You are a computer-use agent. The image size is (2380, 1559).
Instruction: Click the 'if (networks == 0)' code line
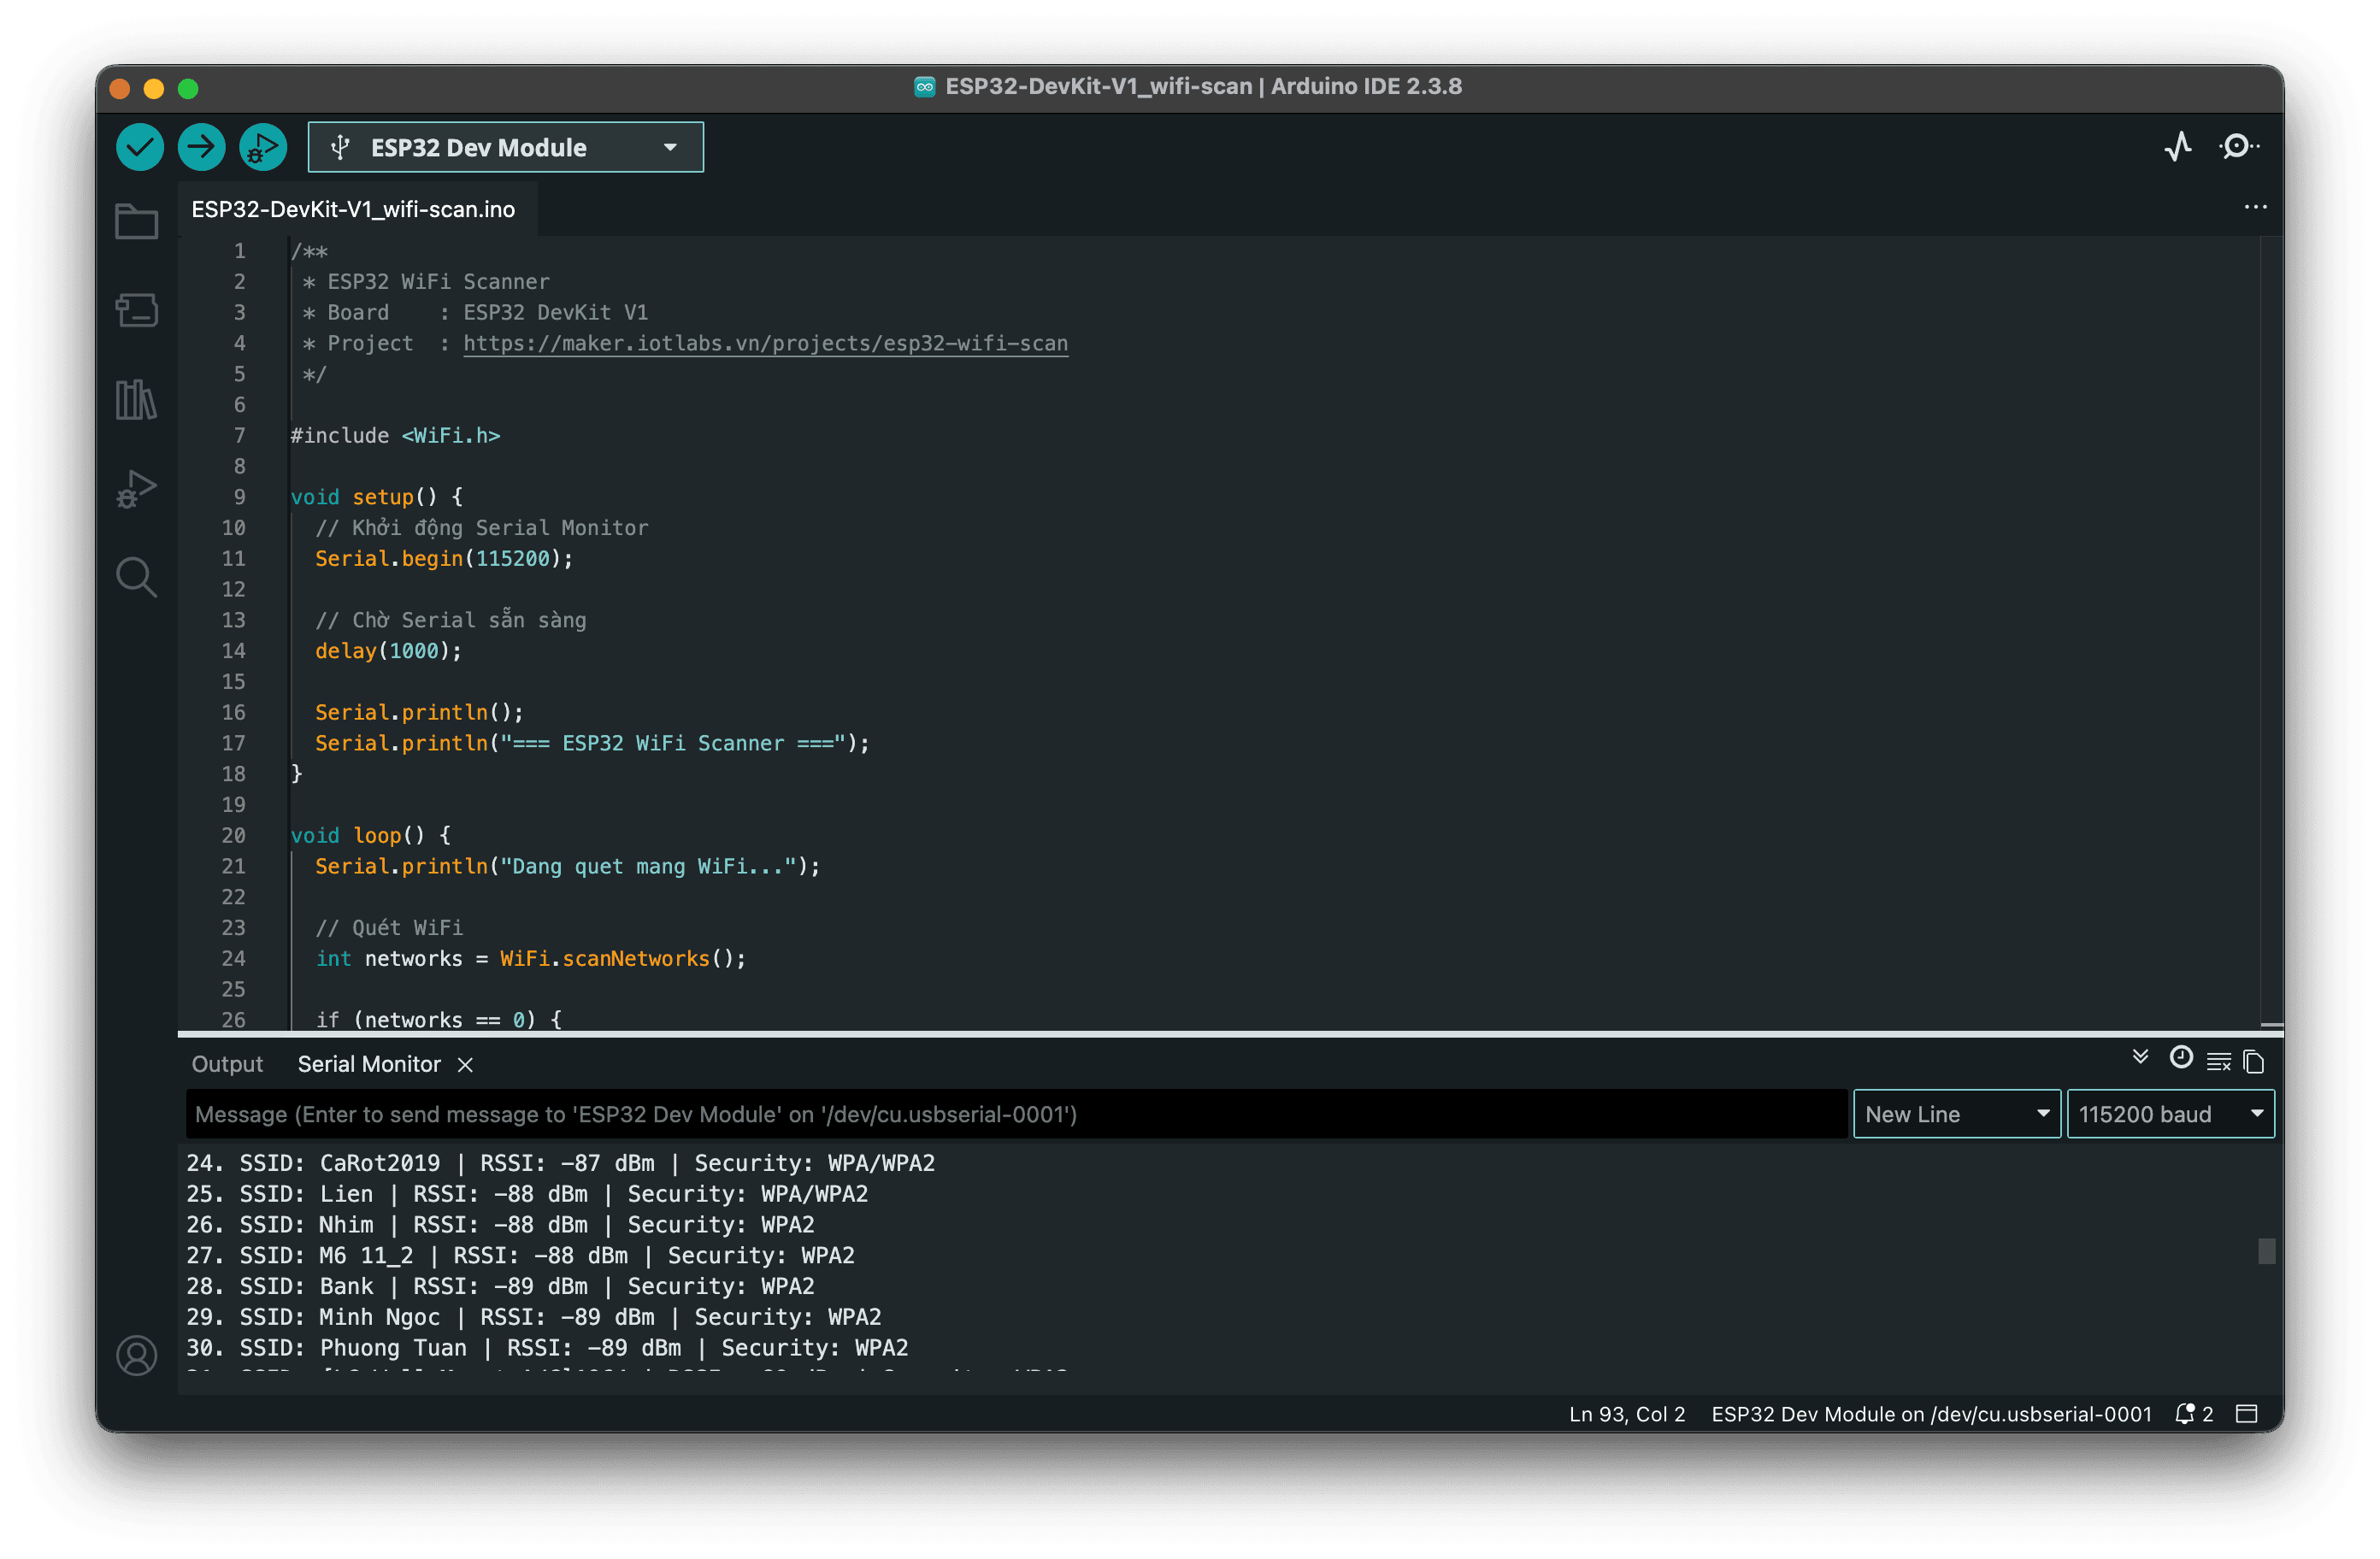click(x=439, y=1019)
